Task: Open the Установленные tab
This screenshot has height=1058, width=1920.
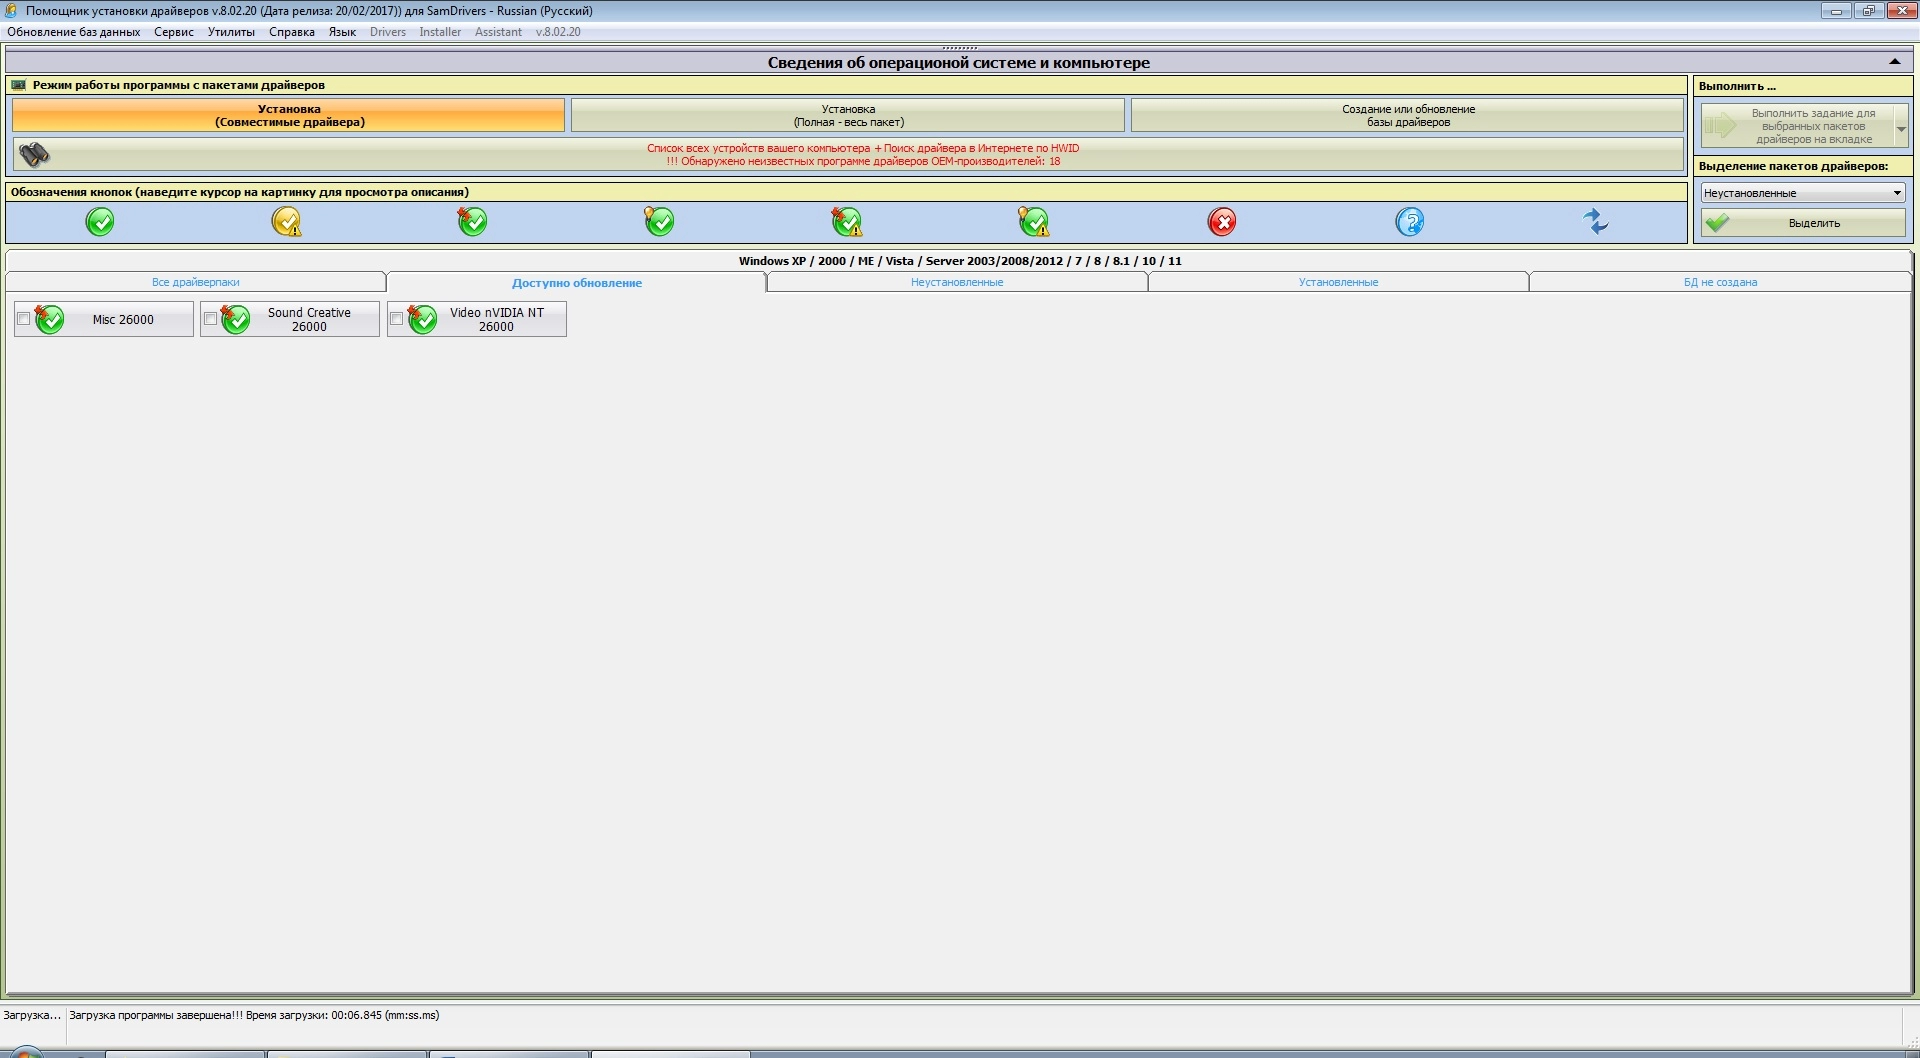Action: [1338, 282]
